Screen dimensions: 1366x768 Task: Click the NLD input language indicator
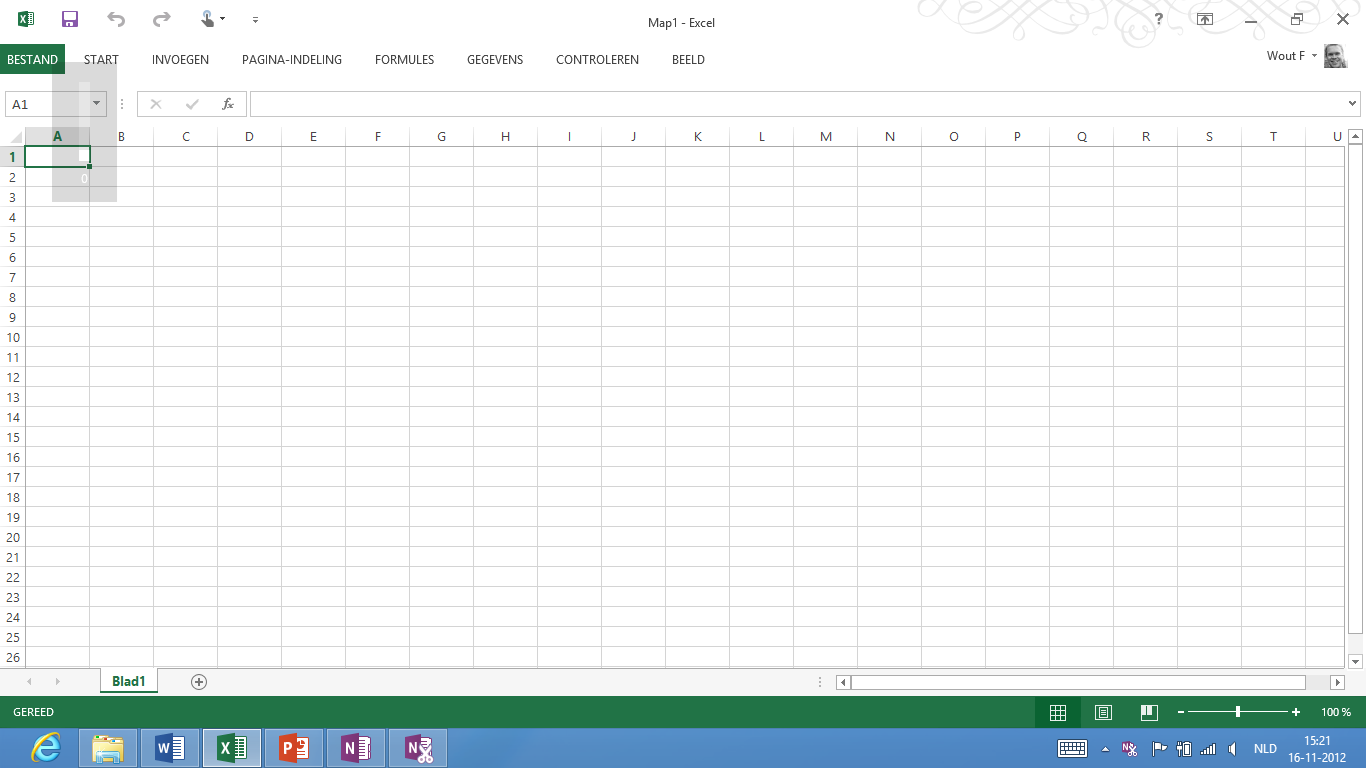click(x=1265, y=748)
